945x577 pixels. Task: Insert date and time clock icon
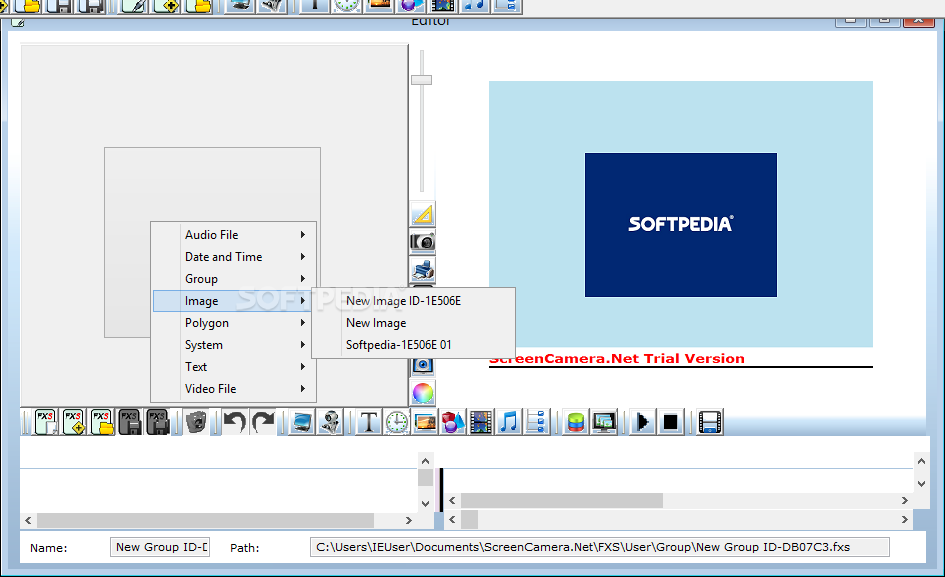tap(397, 422)
